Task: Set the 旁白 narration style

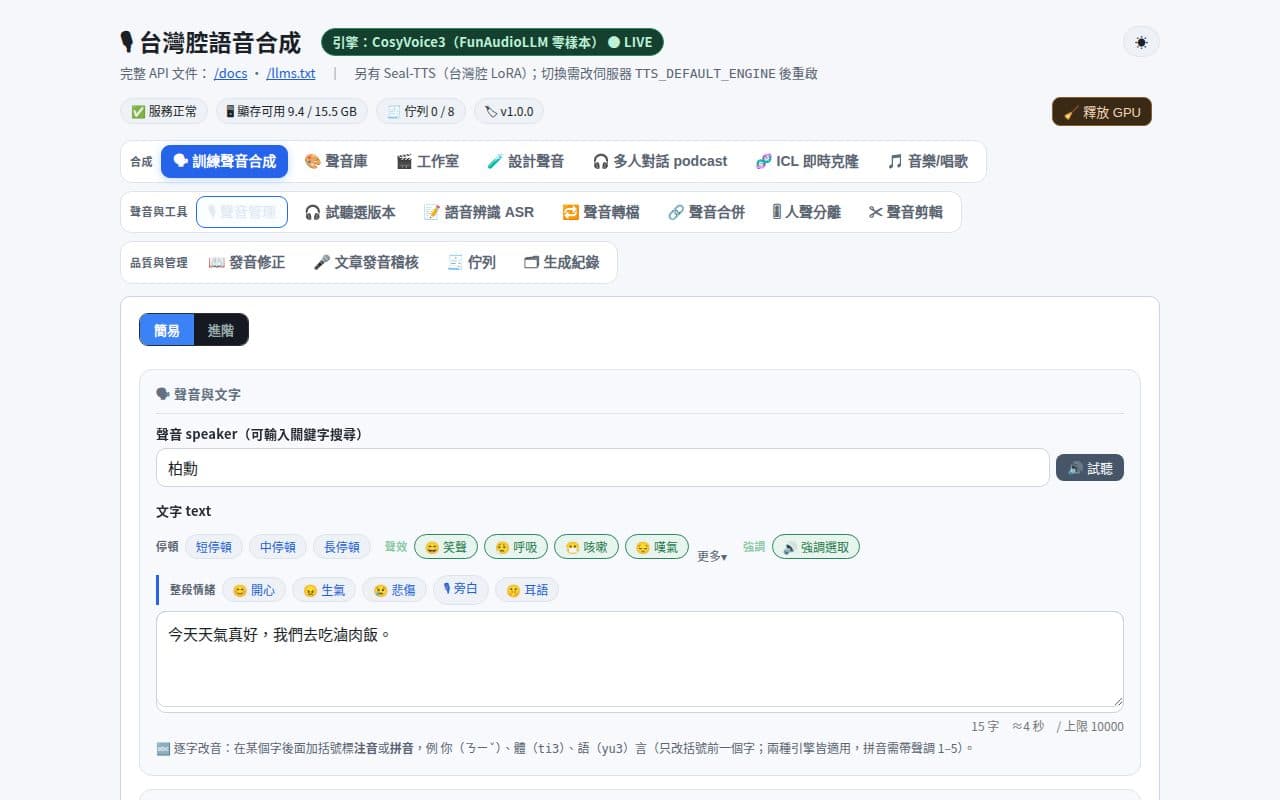Action: tap(461, 590)
